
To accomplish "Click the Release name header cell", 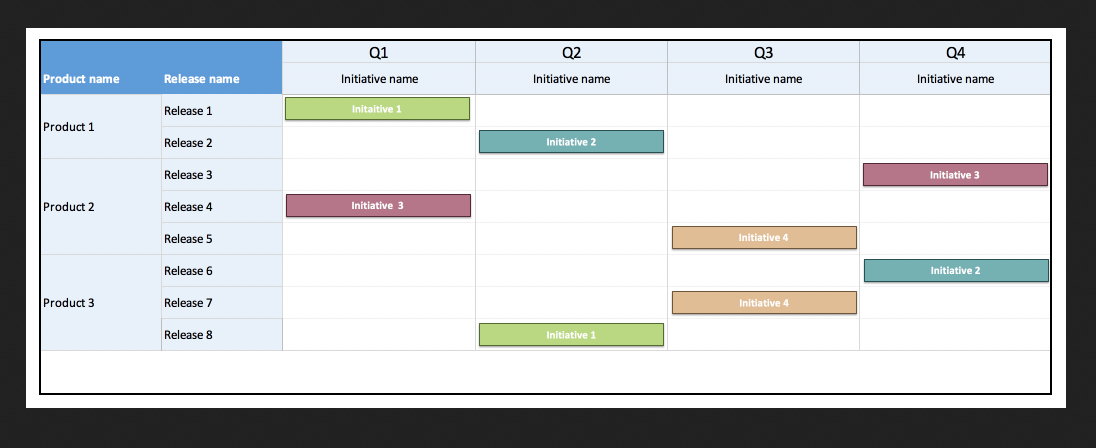I will (x=222, y=68).
